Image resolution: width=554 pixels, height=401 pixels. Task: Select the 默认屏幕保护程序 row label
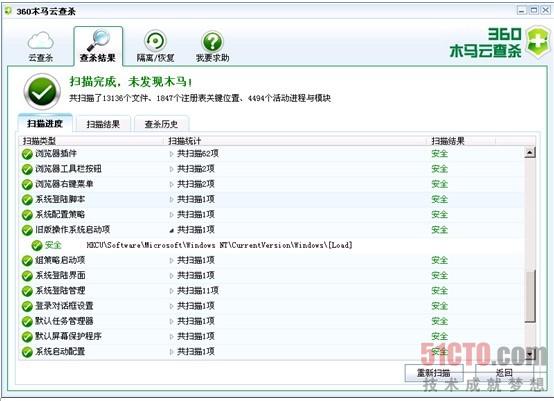(x=68, y=336)
